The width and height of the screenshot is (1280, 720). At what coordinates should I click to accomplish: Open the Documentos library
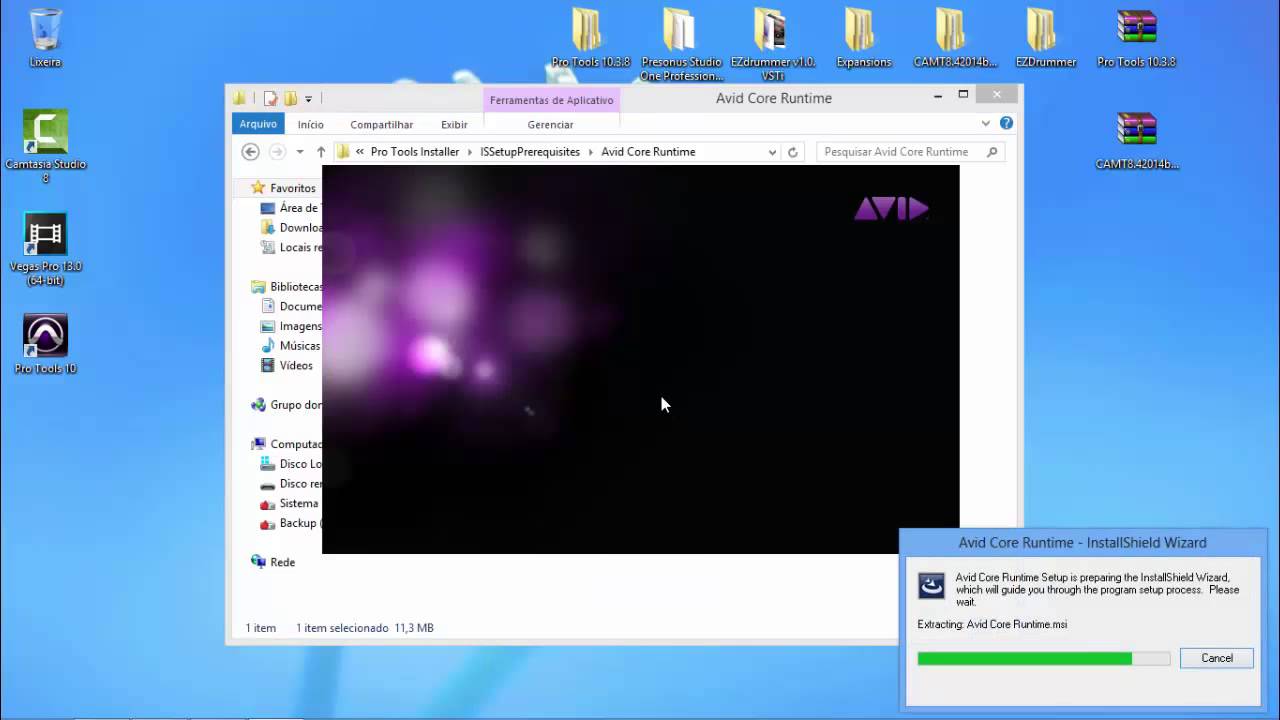coord(291,306)
